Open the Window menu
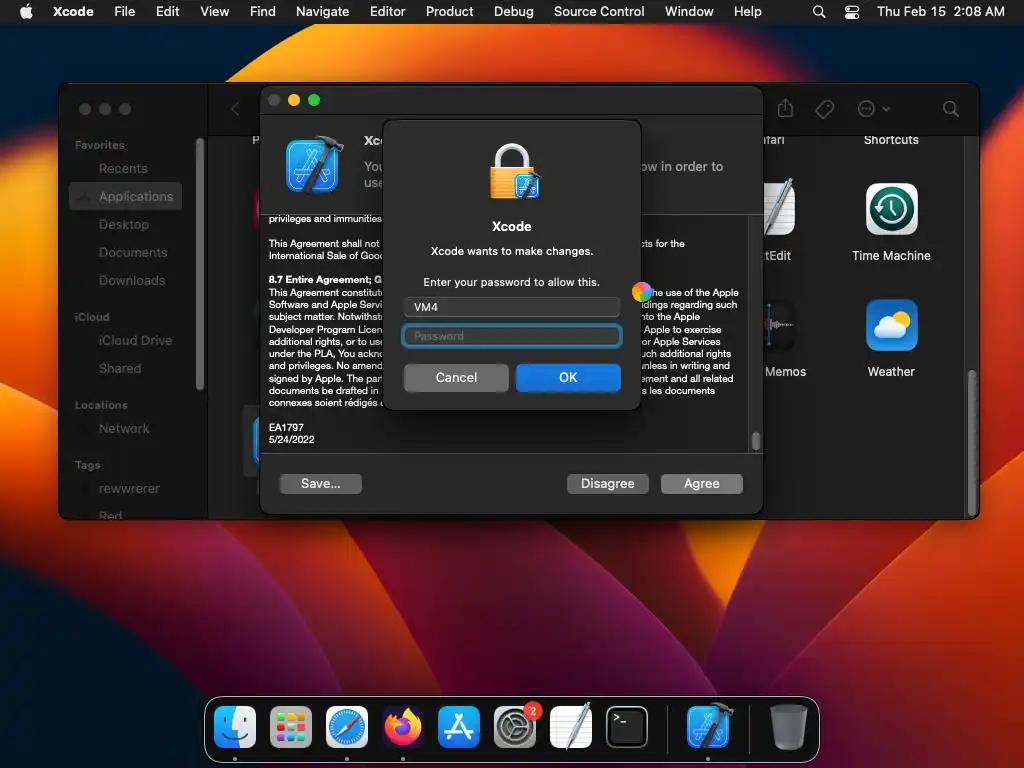Viewport: 1024px width, 768px height. [689, 11]
